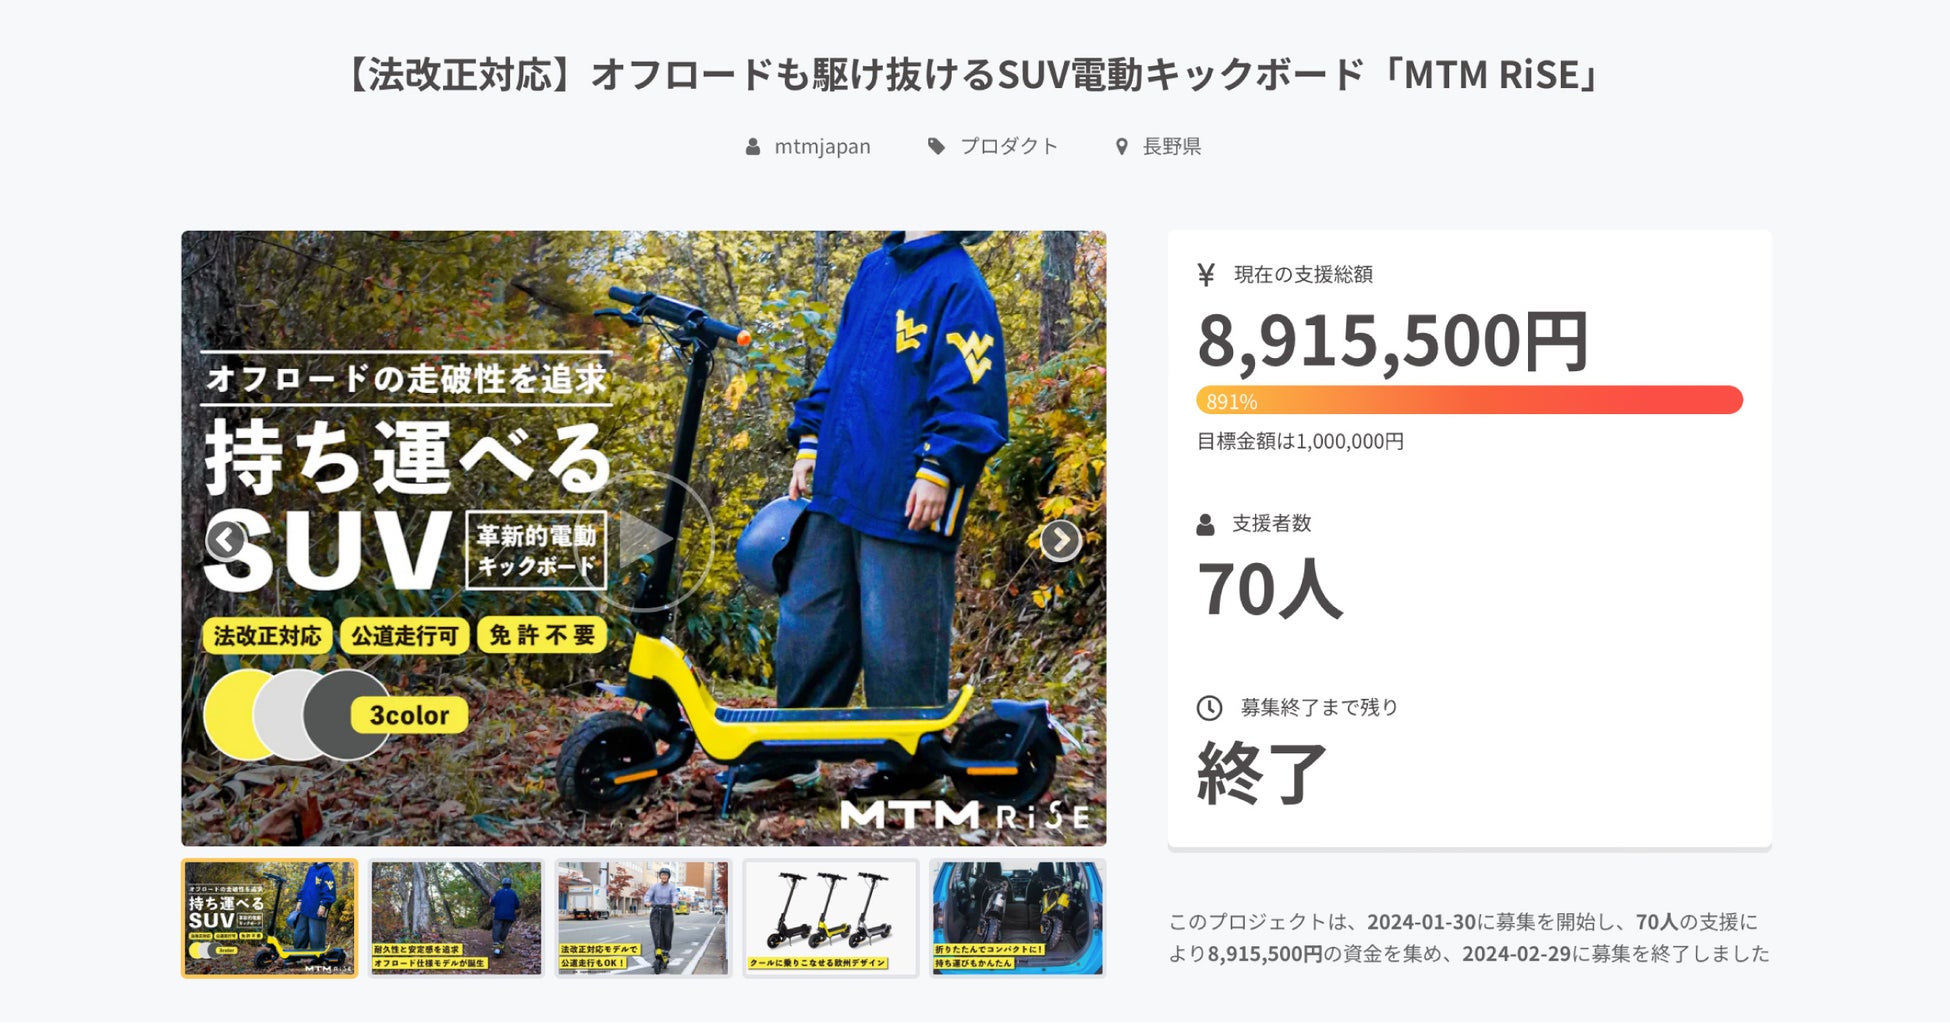Go to previous slide with left arrow
The image size is (1950, 1024).
[226, 540]
